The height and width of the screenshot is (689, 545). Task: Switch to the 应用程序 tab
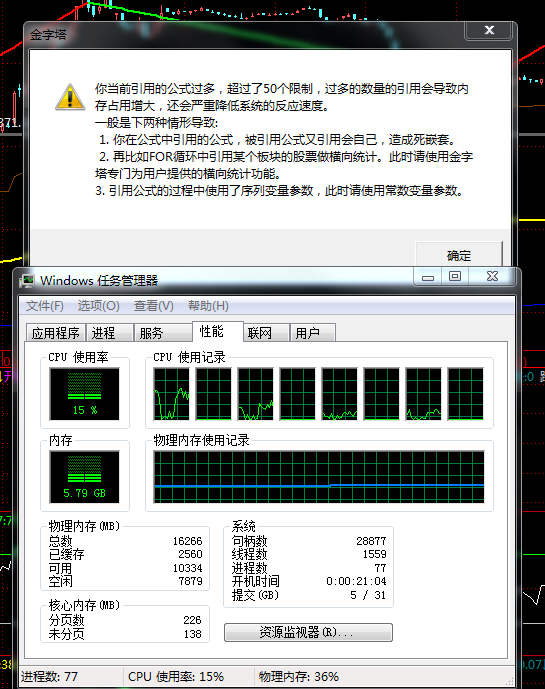tap(56, 333)
